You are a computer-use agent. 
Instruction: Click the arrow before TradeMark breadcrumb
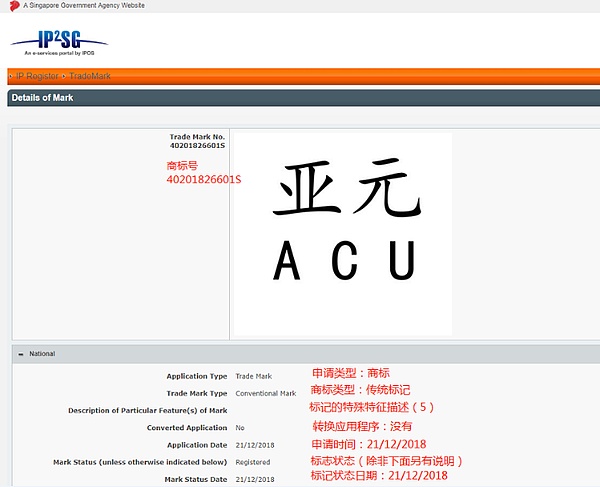(x=64, y=76)
